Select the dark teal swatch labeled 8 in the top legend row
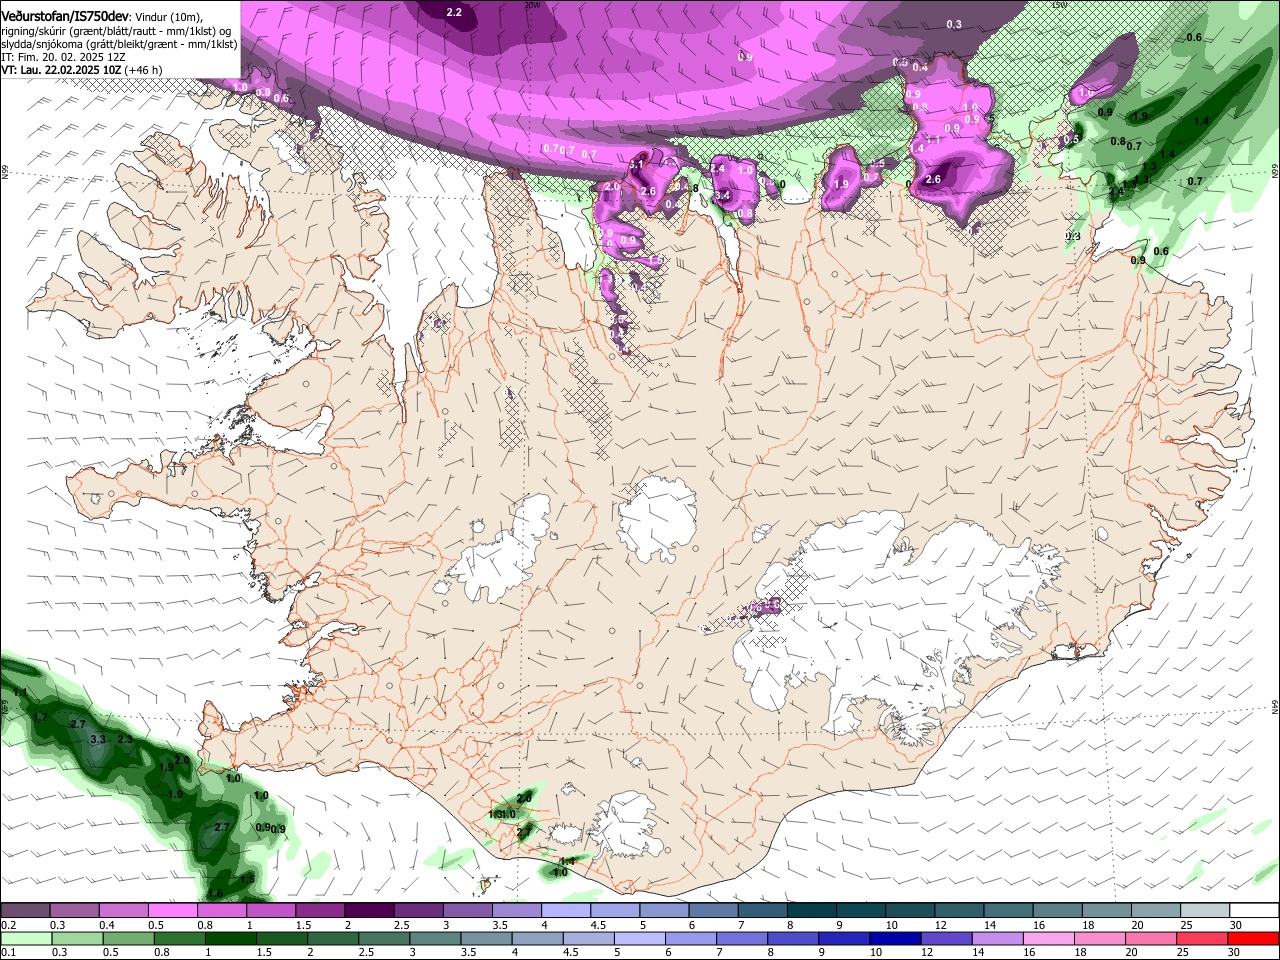Image resolution: width=1280 pixels, height=960 pixels. pos(810,911)
